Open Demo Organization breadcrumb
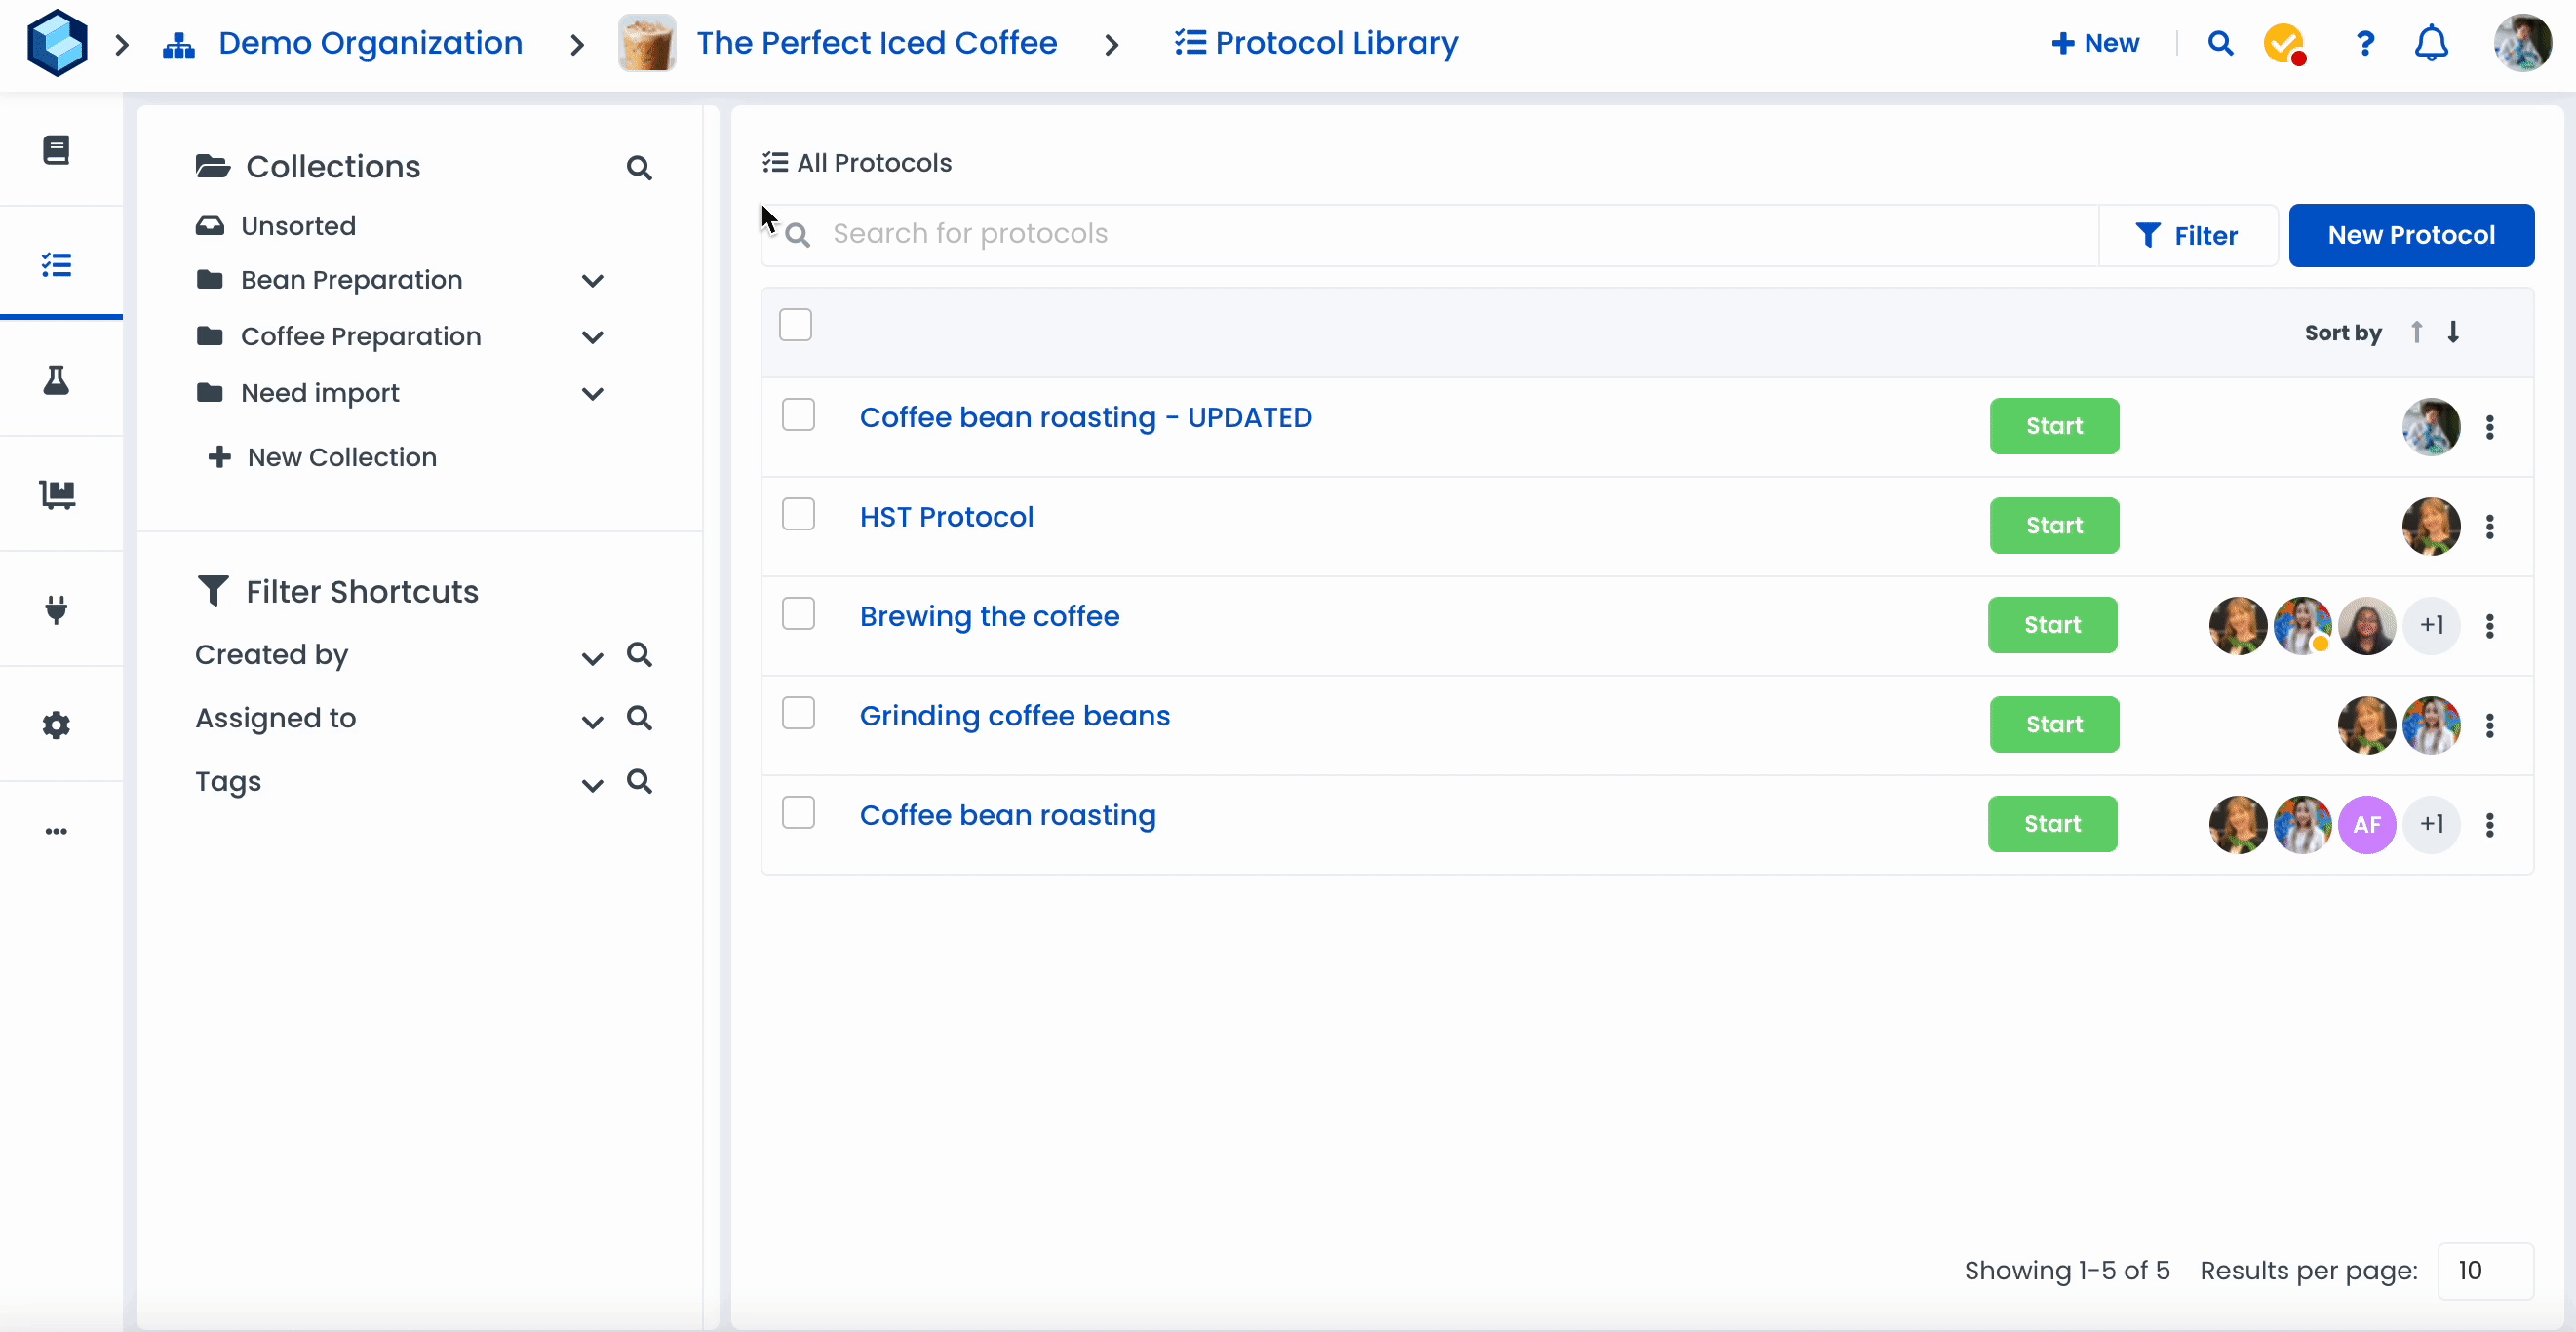This screenshot has width=2576, height=1332. click(370, 44)
